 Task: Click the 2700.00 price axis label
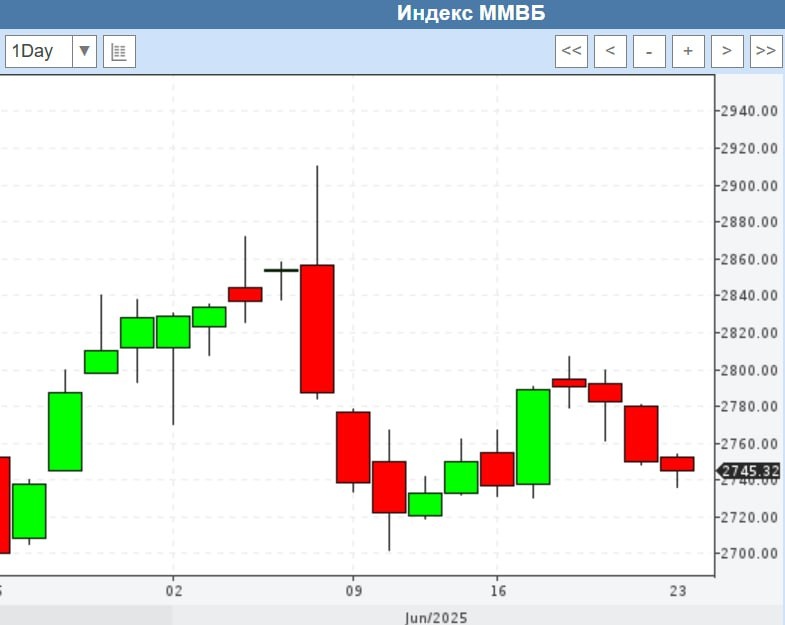coord(749,553)
